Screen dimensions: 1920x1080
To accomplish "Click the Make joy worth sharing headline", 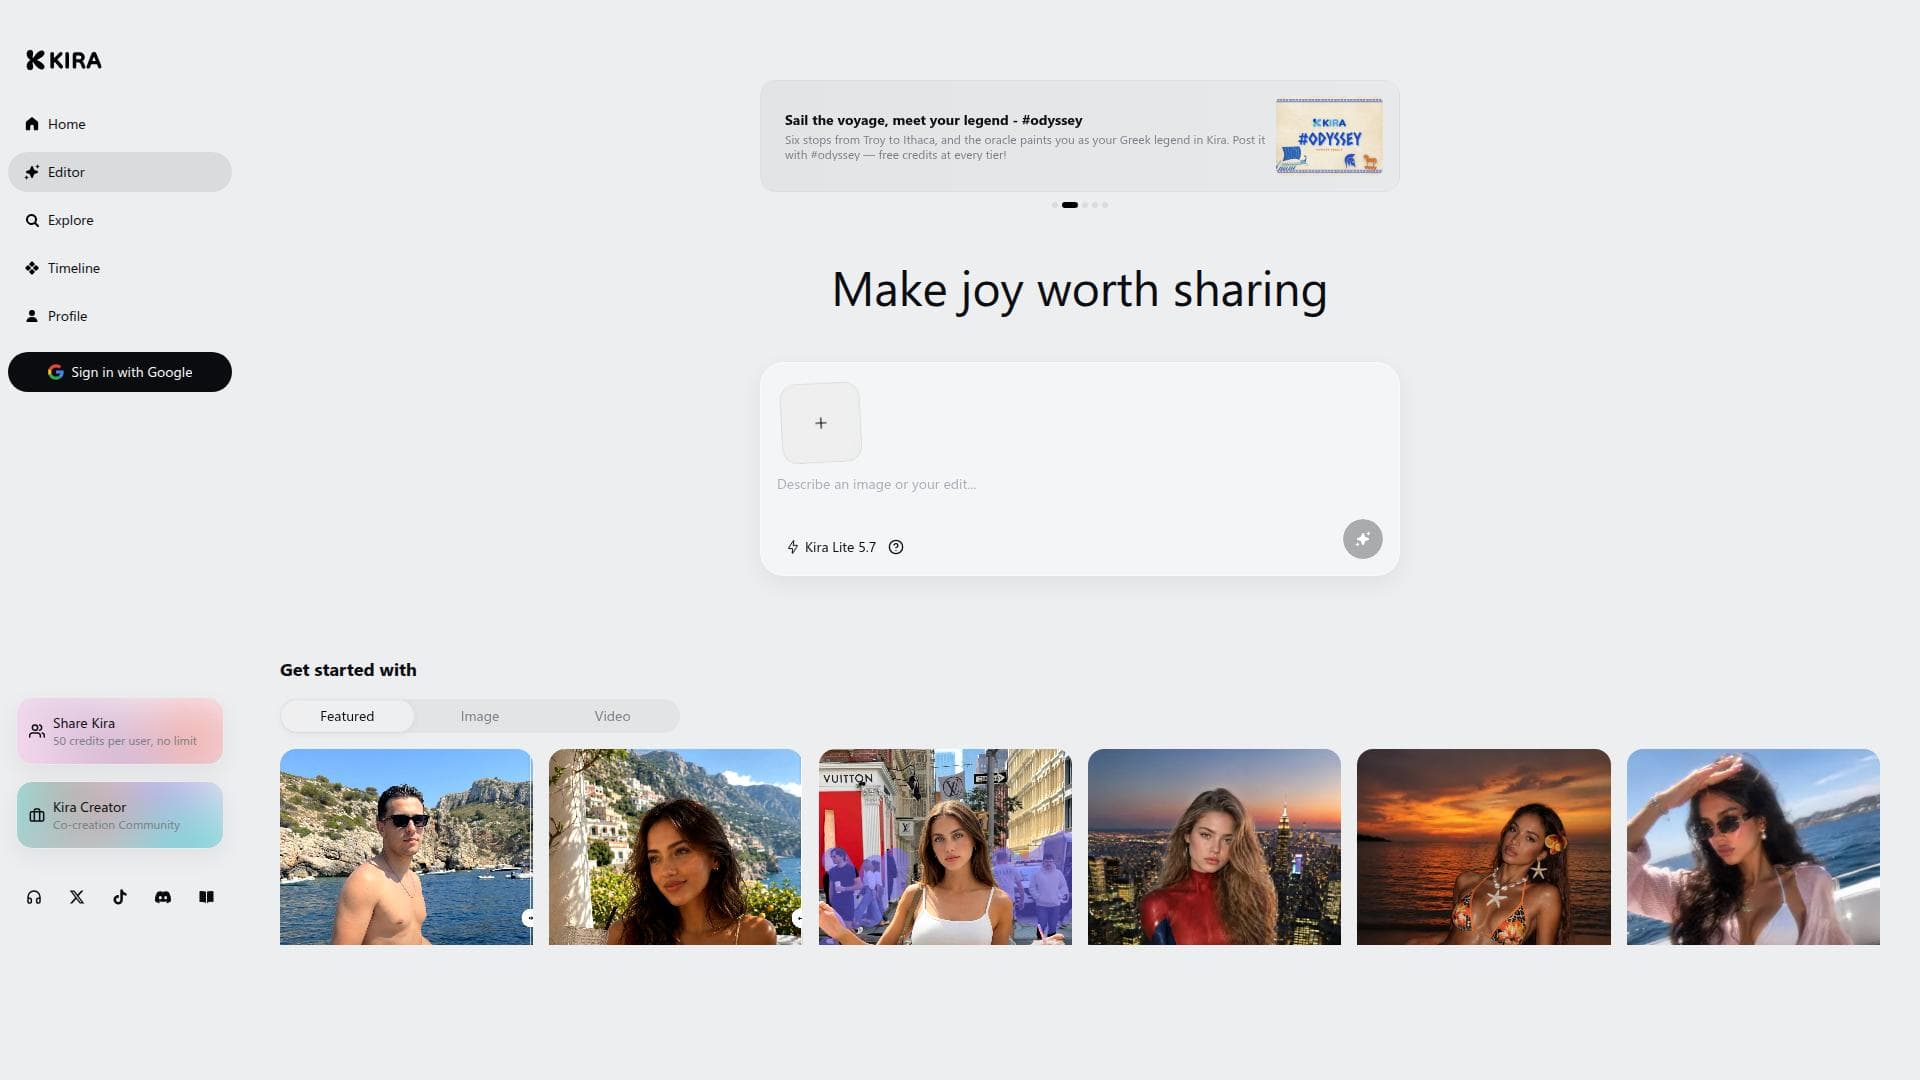I will click(1079, 290).
